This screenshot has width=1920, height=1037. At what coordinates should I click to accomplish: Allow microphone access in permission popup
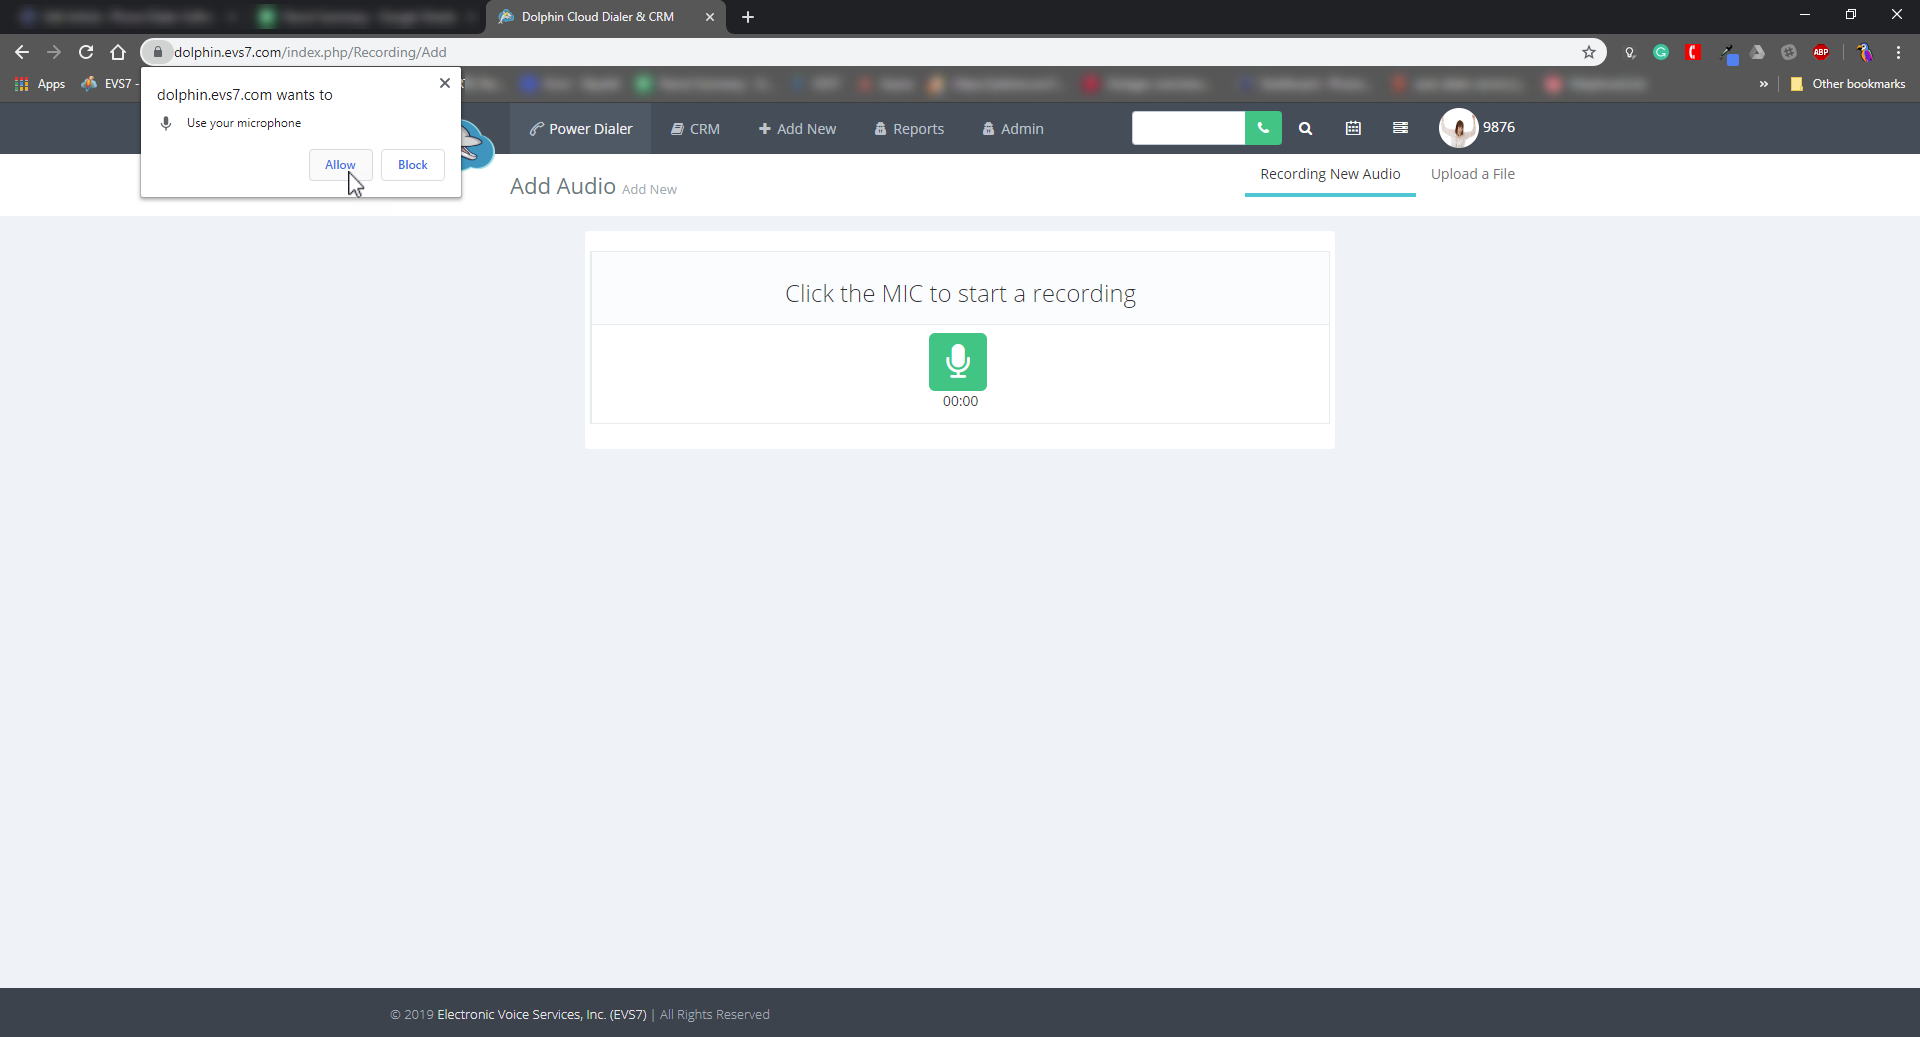coord(340,165)
